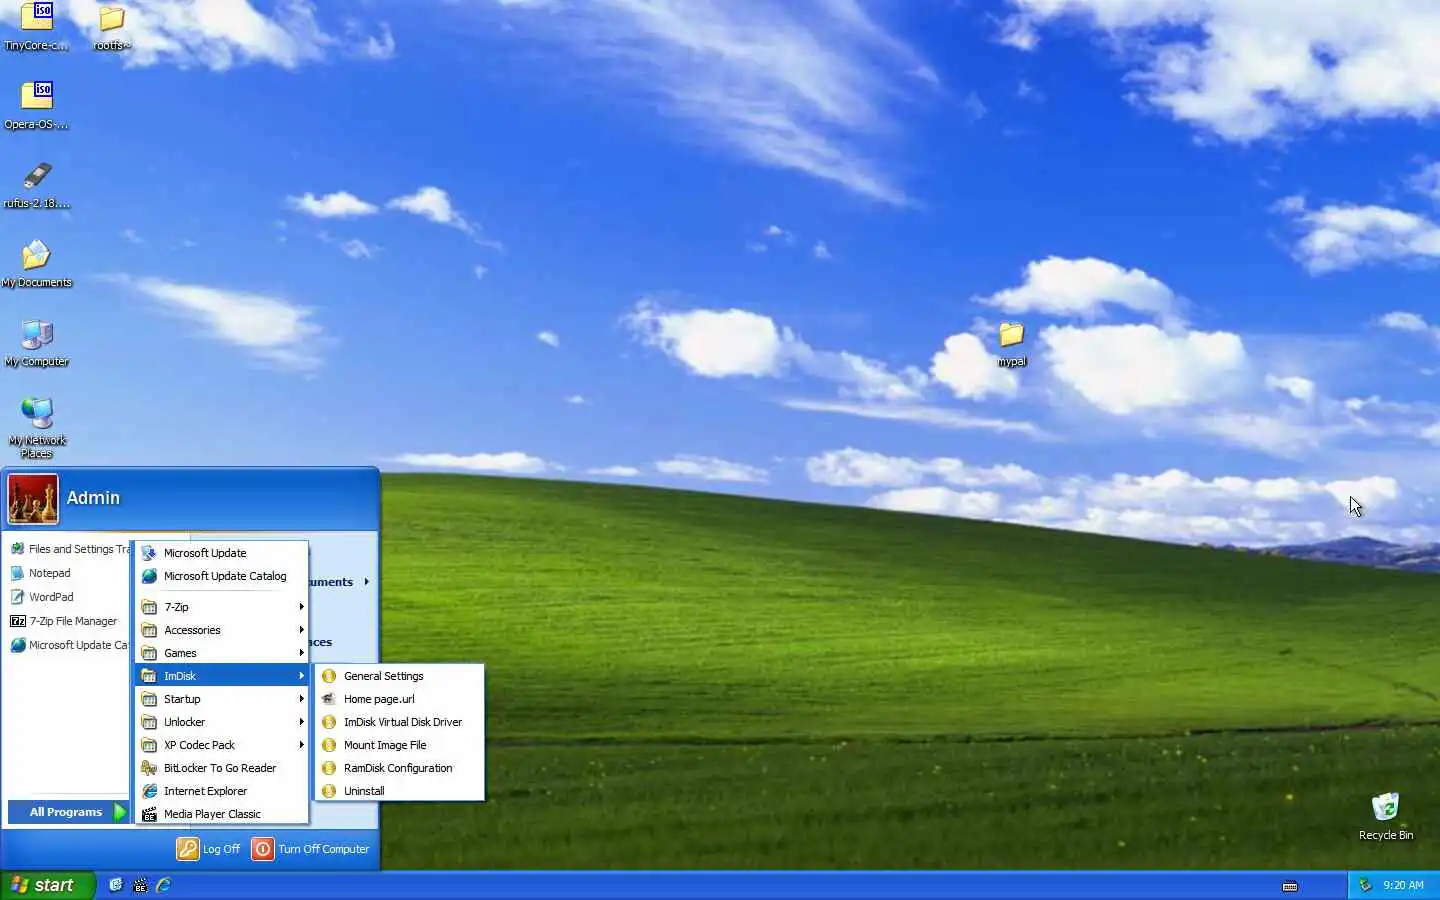Open Files and Settings Transfer Wizard entry
Screen dimensions: 1440x900
pyautogui.click(x=69, y=549)
